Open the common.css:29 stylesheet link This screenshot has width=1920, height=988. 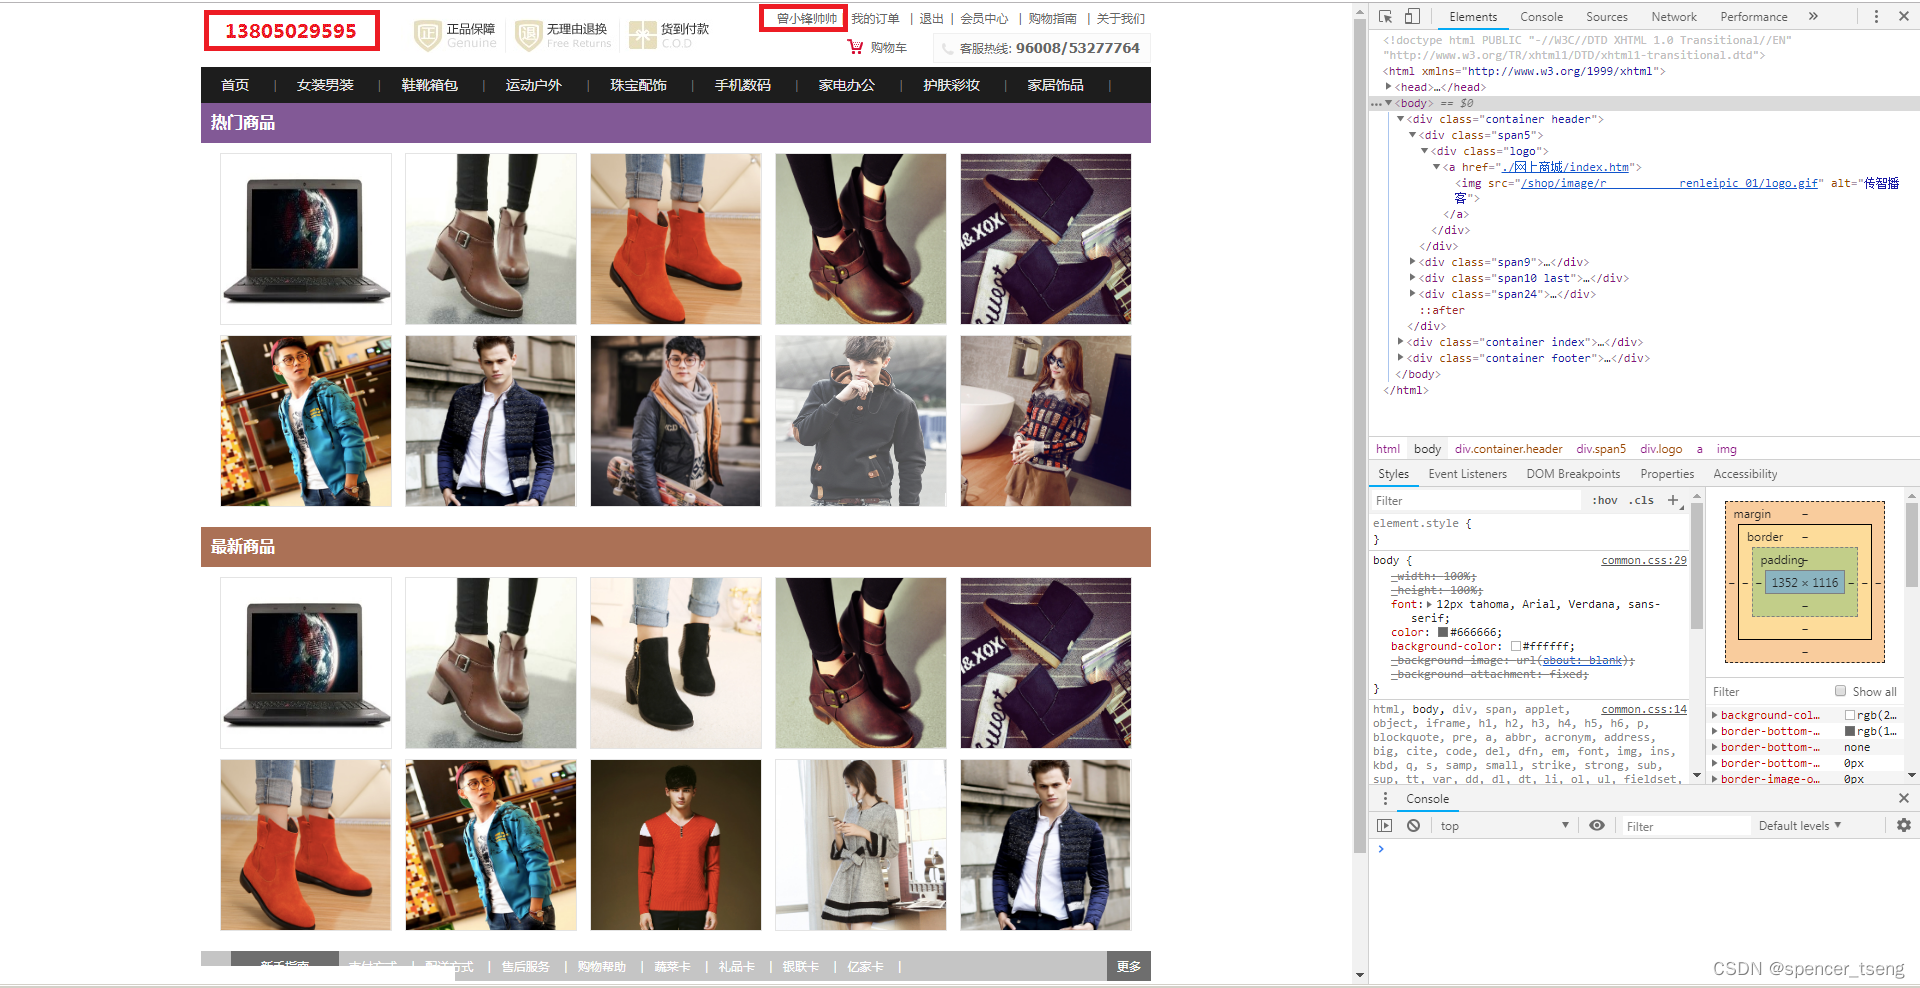click(x=1643, y=560)
